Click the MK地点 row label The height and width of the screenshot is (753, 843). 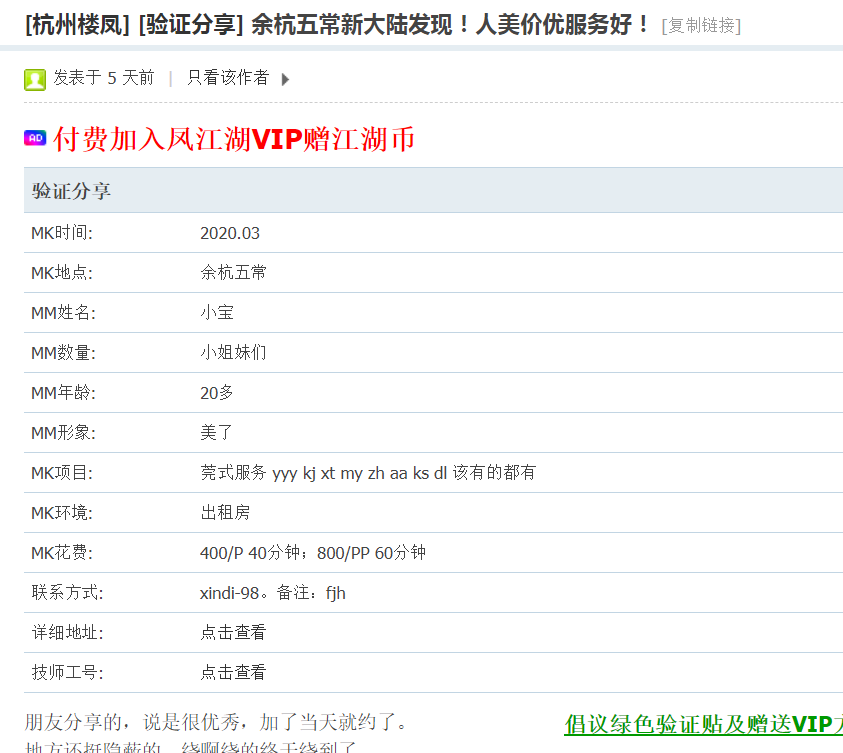coord(62,273)
